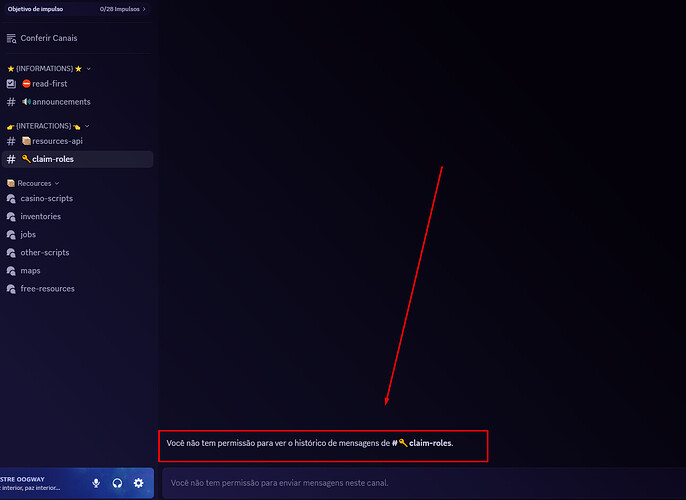Click the INFORMATIONS category label
The image size is (686, 500).
click(45, 69)
